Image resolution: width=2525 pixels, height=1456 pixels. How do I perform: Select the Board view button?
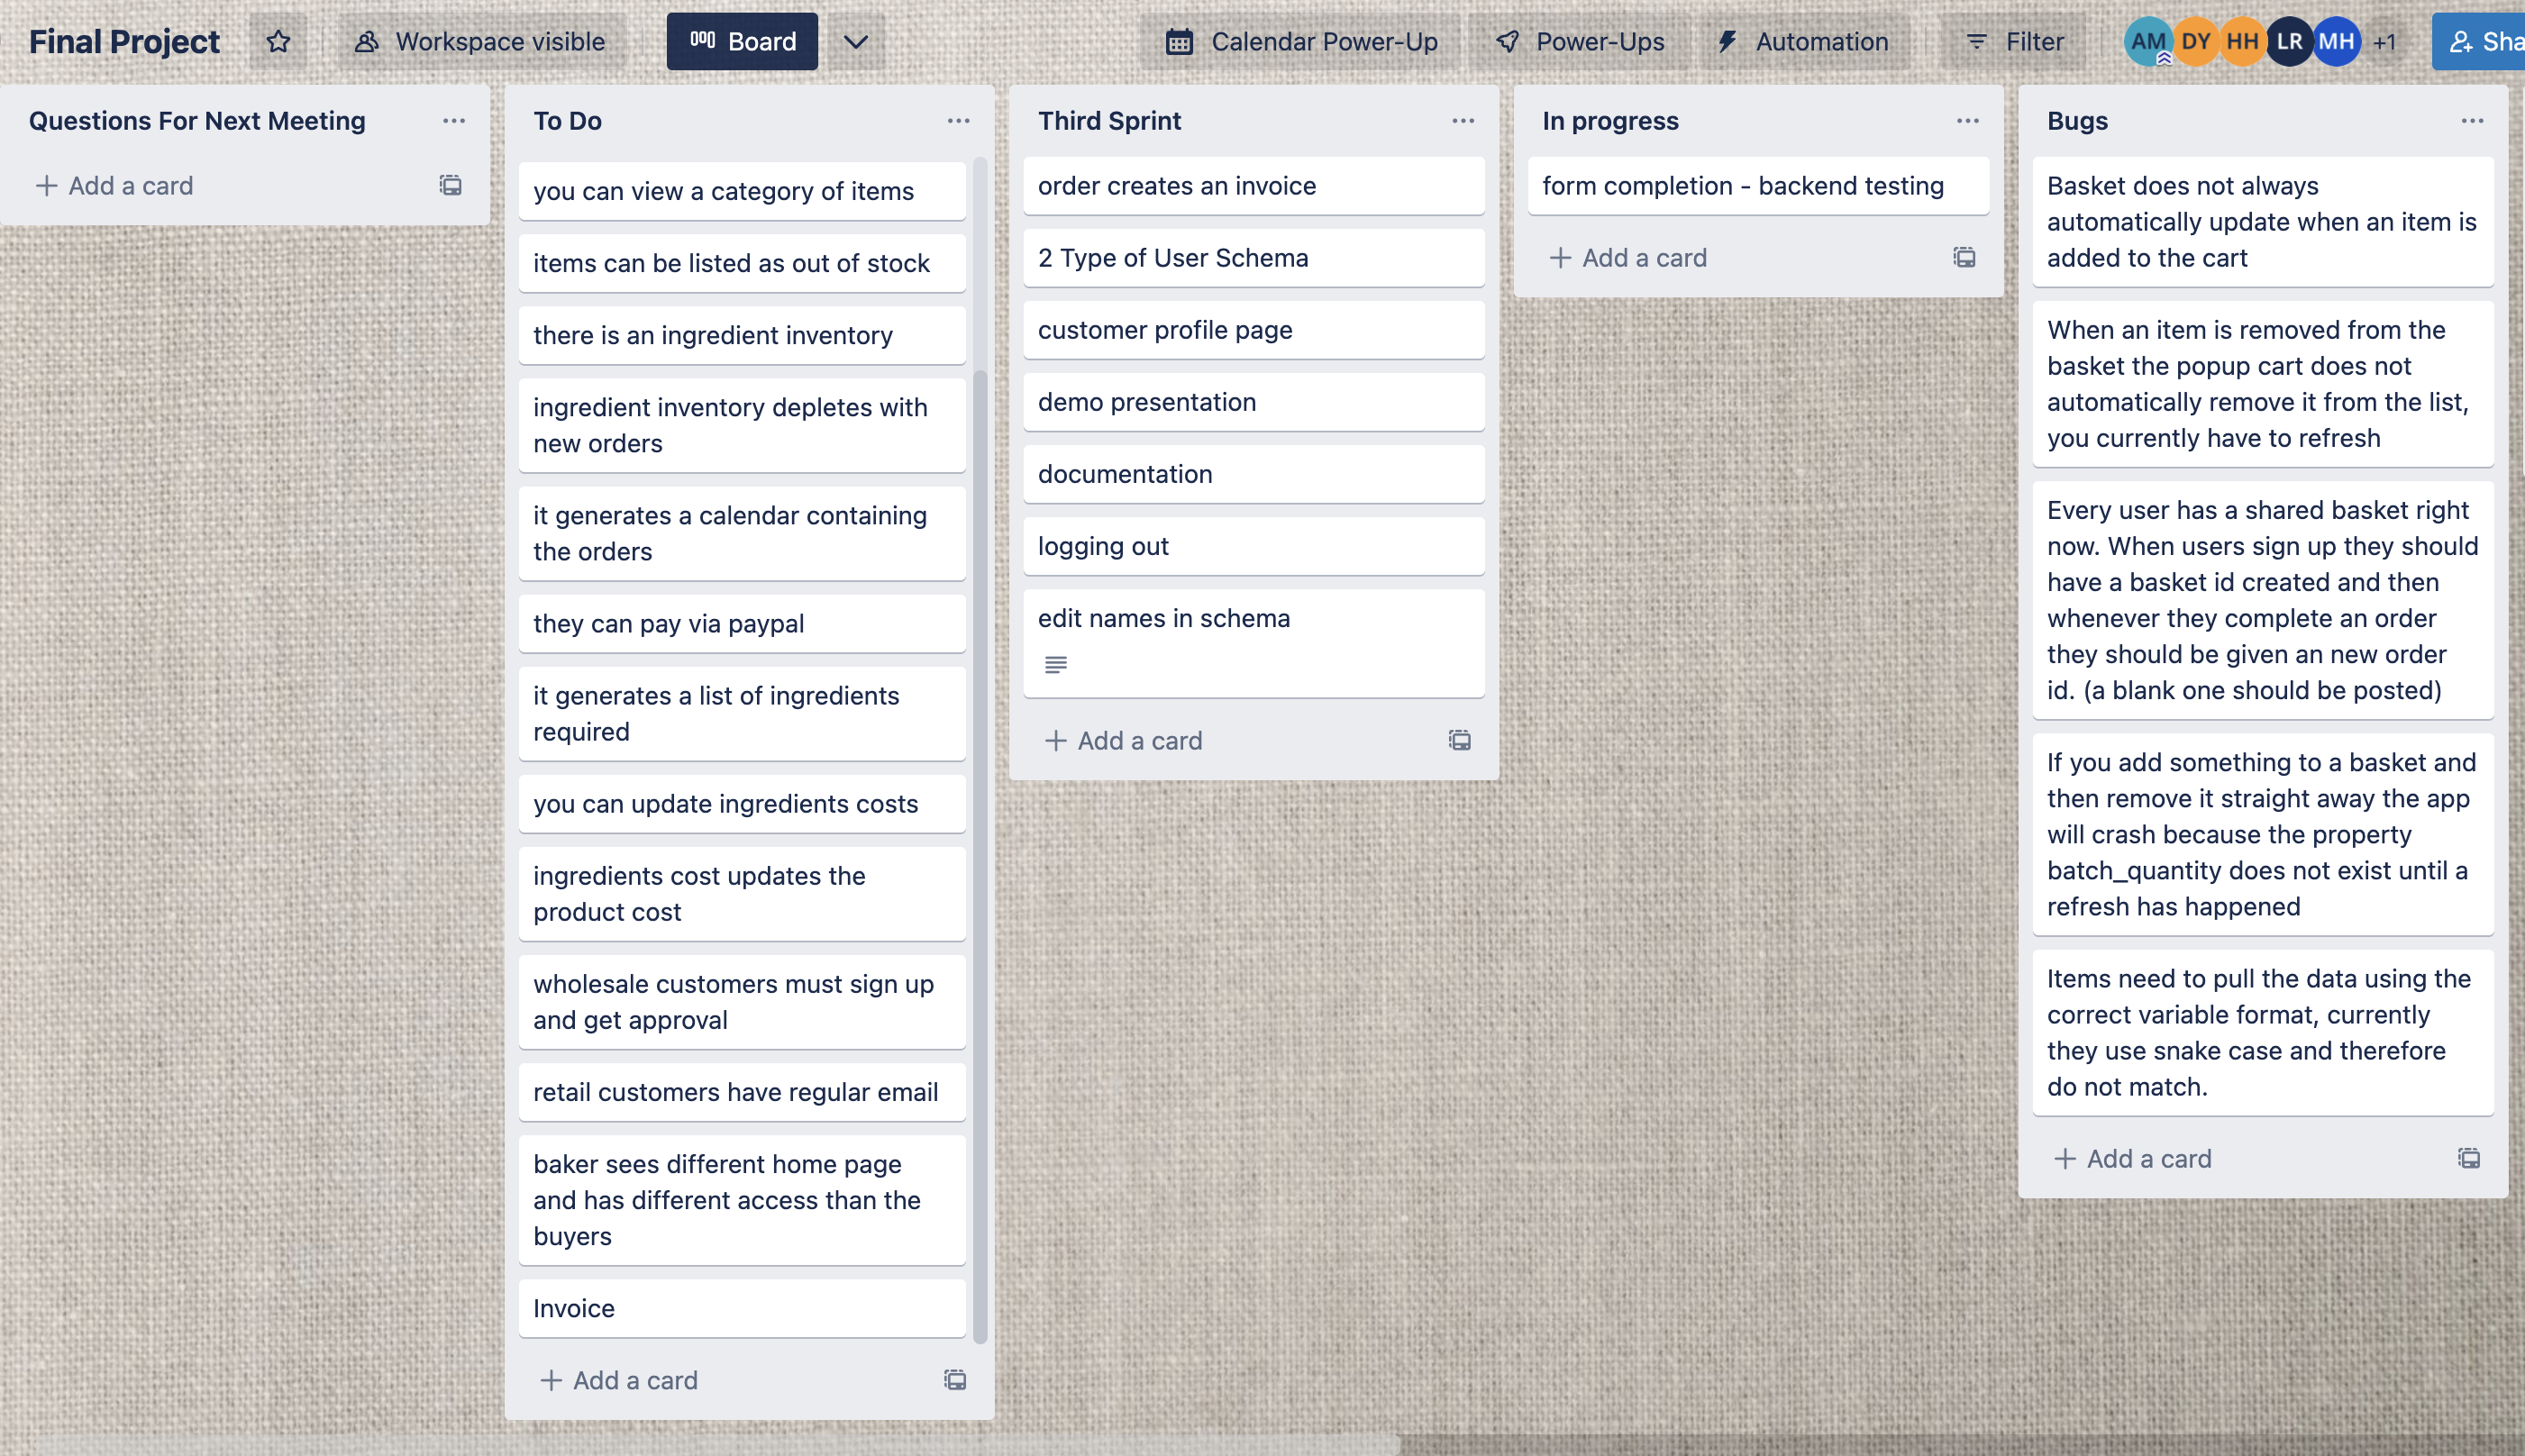click(x=742, y=41)
